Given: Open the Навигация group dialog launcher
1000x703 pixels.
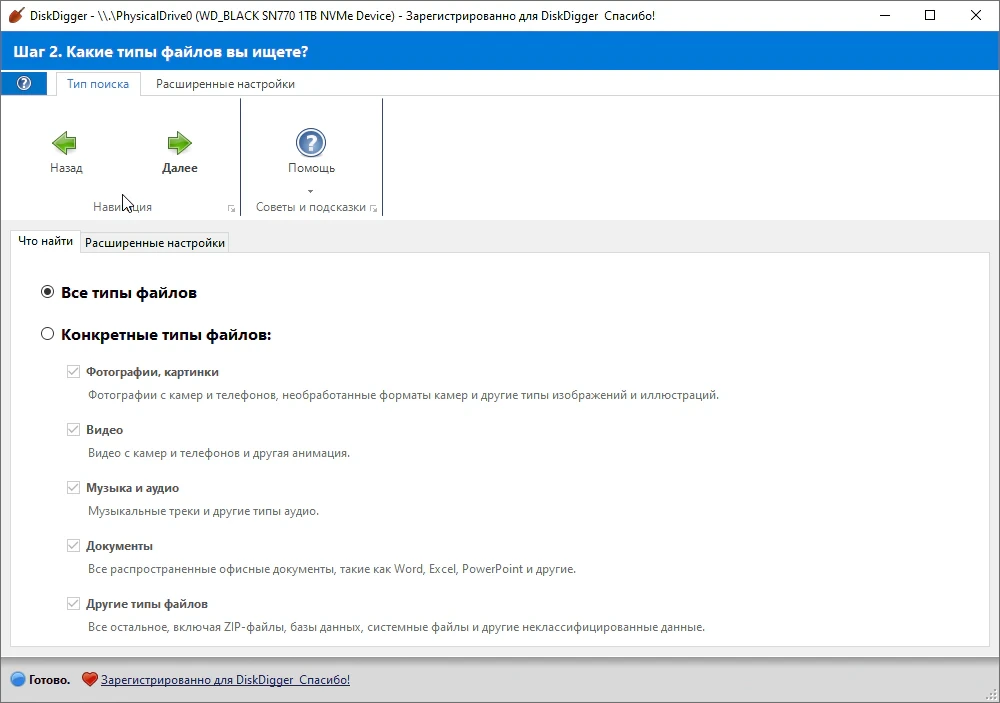Looking at the screenshot, I should point(232,209).
